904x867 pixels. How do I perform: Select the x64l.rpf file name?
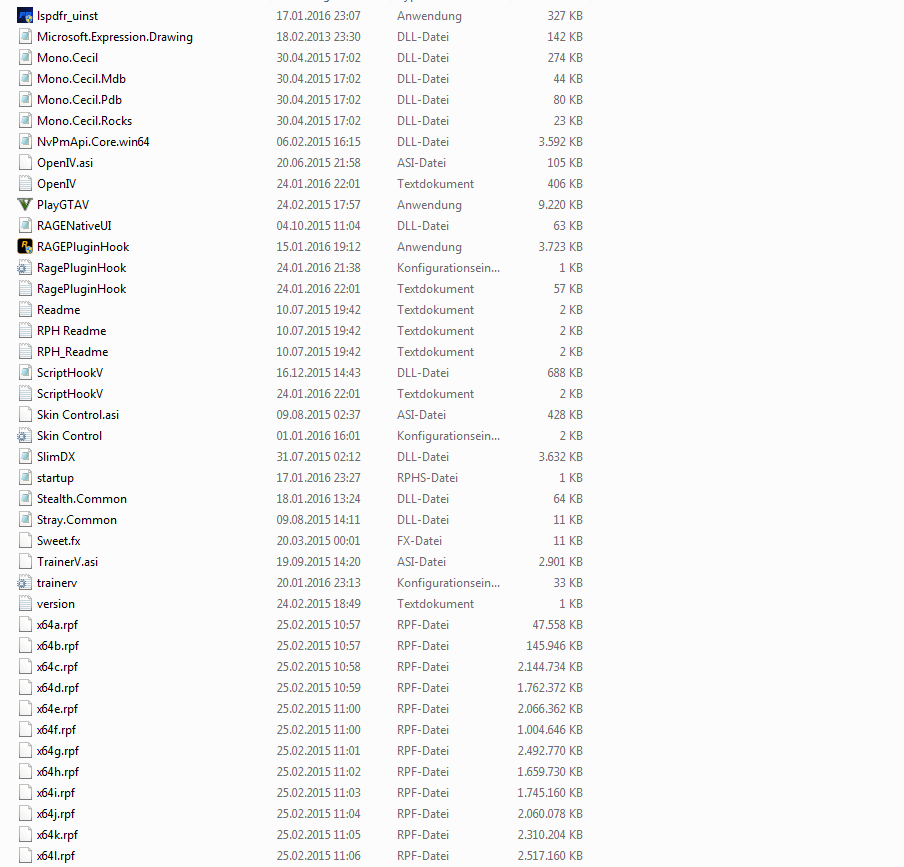56,856
